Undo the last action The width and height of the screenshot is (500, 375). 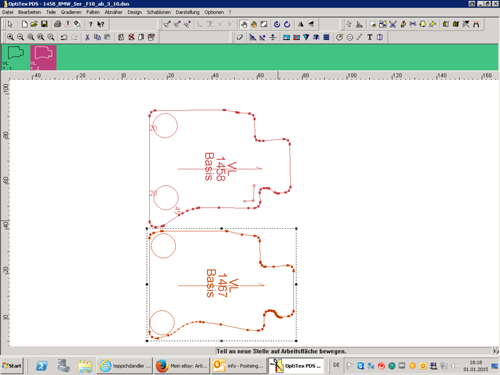(64, 37)
